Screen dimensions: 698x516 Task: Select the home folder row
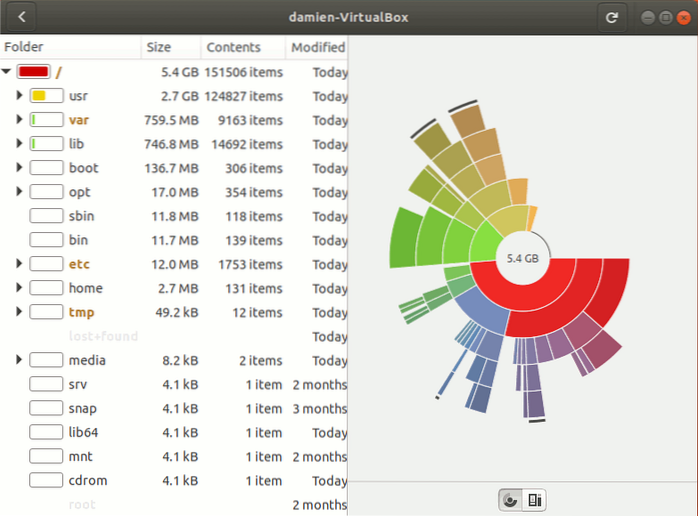pos(87,288)
